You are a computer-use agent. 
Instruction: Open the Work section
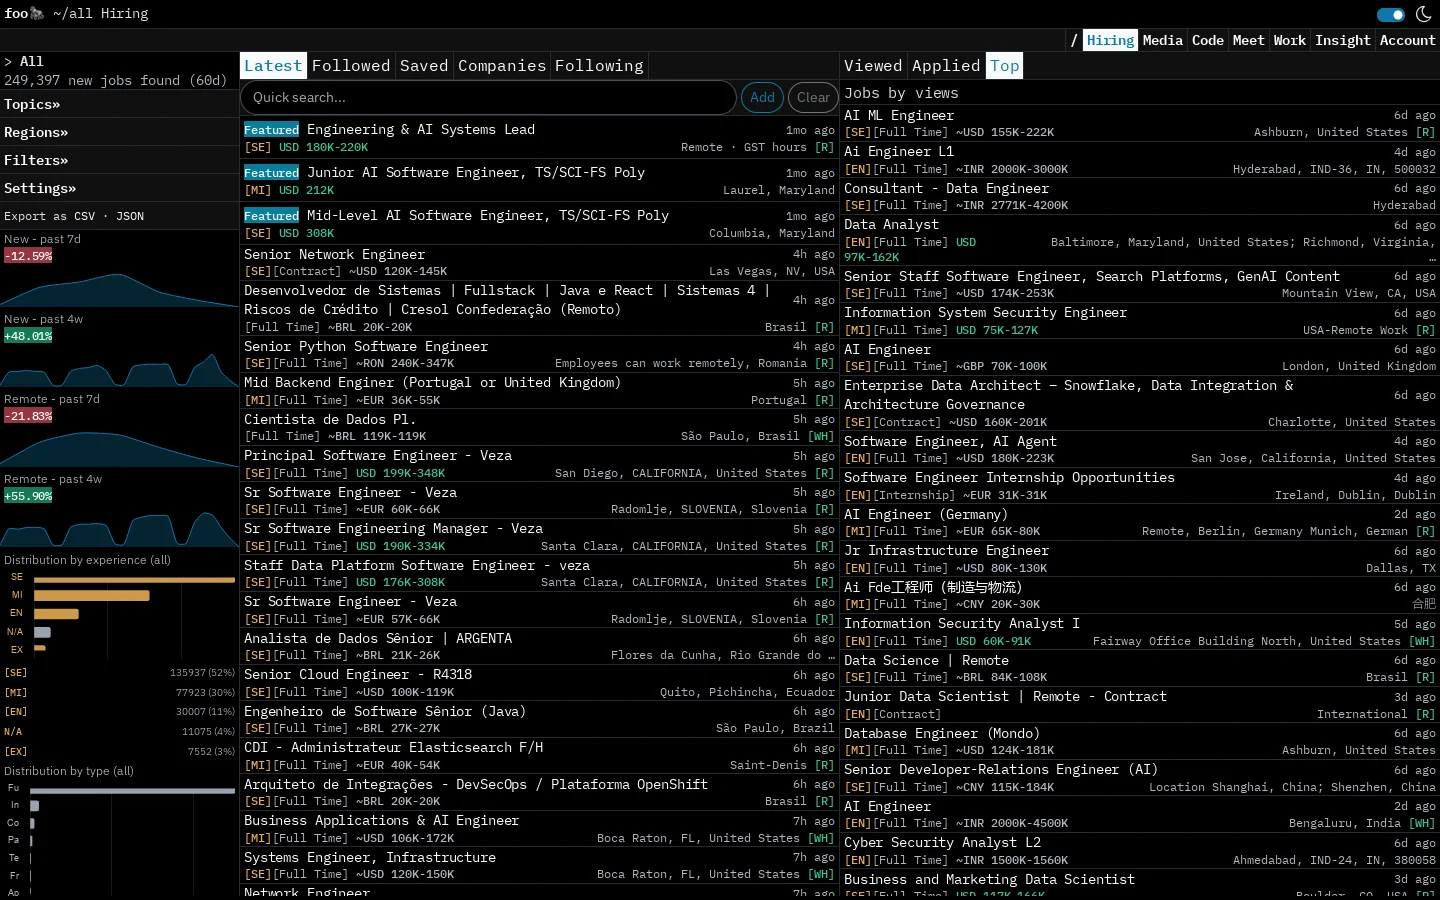point(1290,40)
